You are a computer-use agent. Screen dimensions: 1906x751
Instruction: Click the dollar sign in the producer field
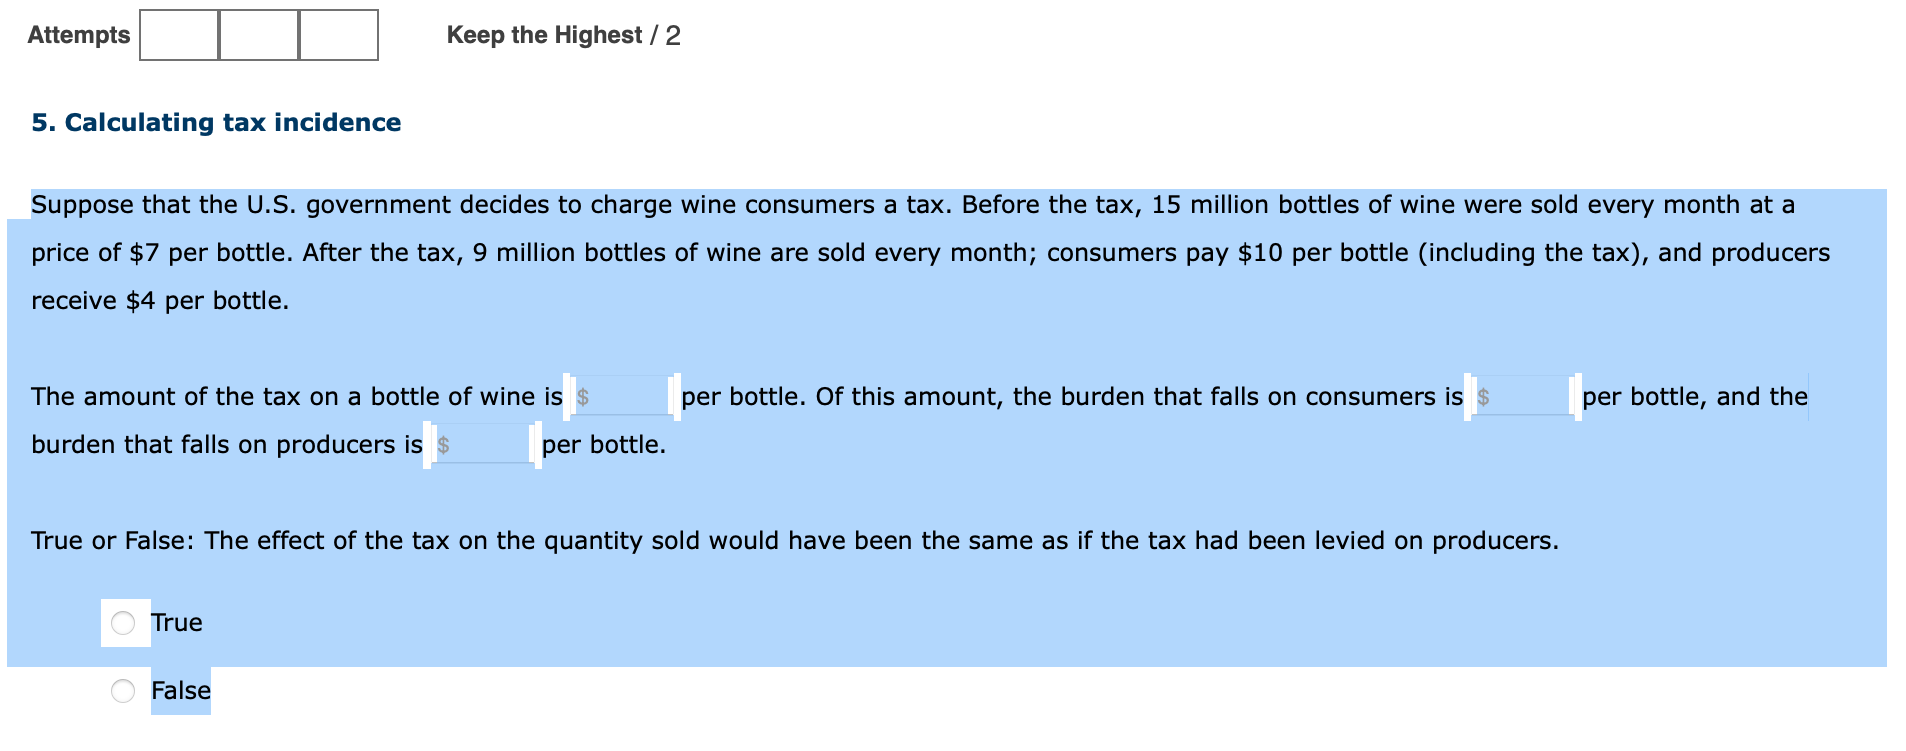point(444,444)
